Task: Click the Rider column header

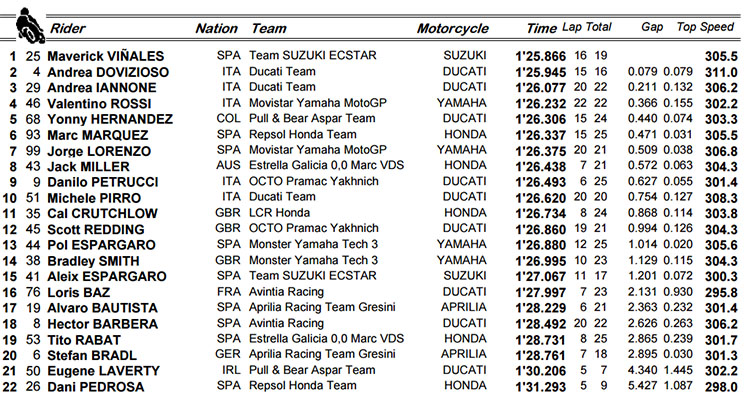Action: point(67,29)
